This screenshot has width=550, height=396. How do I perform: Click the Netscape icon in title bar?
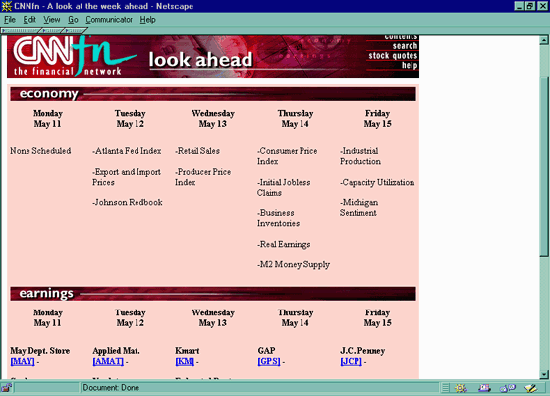pyautogui.click(x=6, y=6)
